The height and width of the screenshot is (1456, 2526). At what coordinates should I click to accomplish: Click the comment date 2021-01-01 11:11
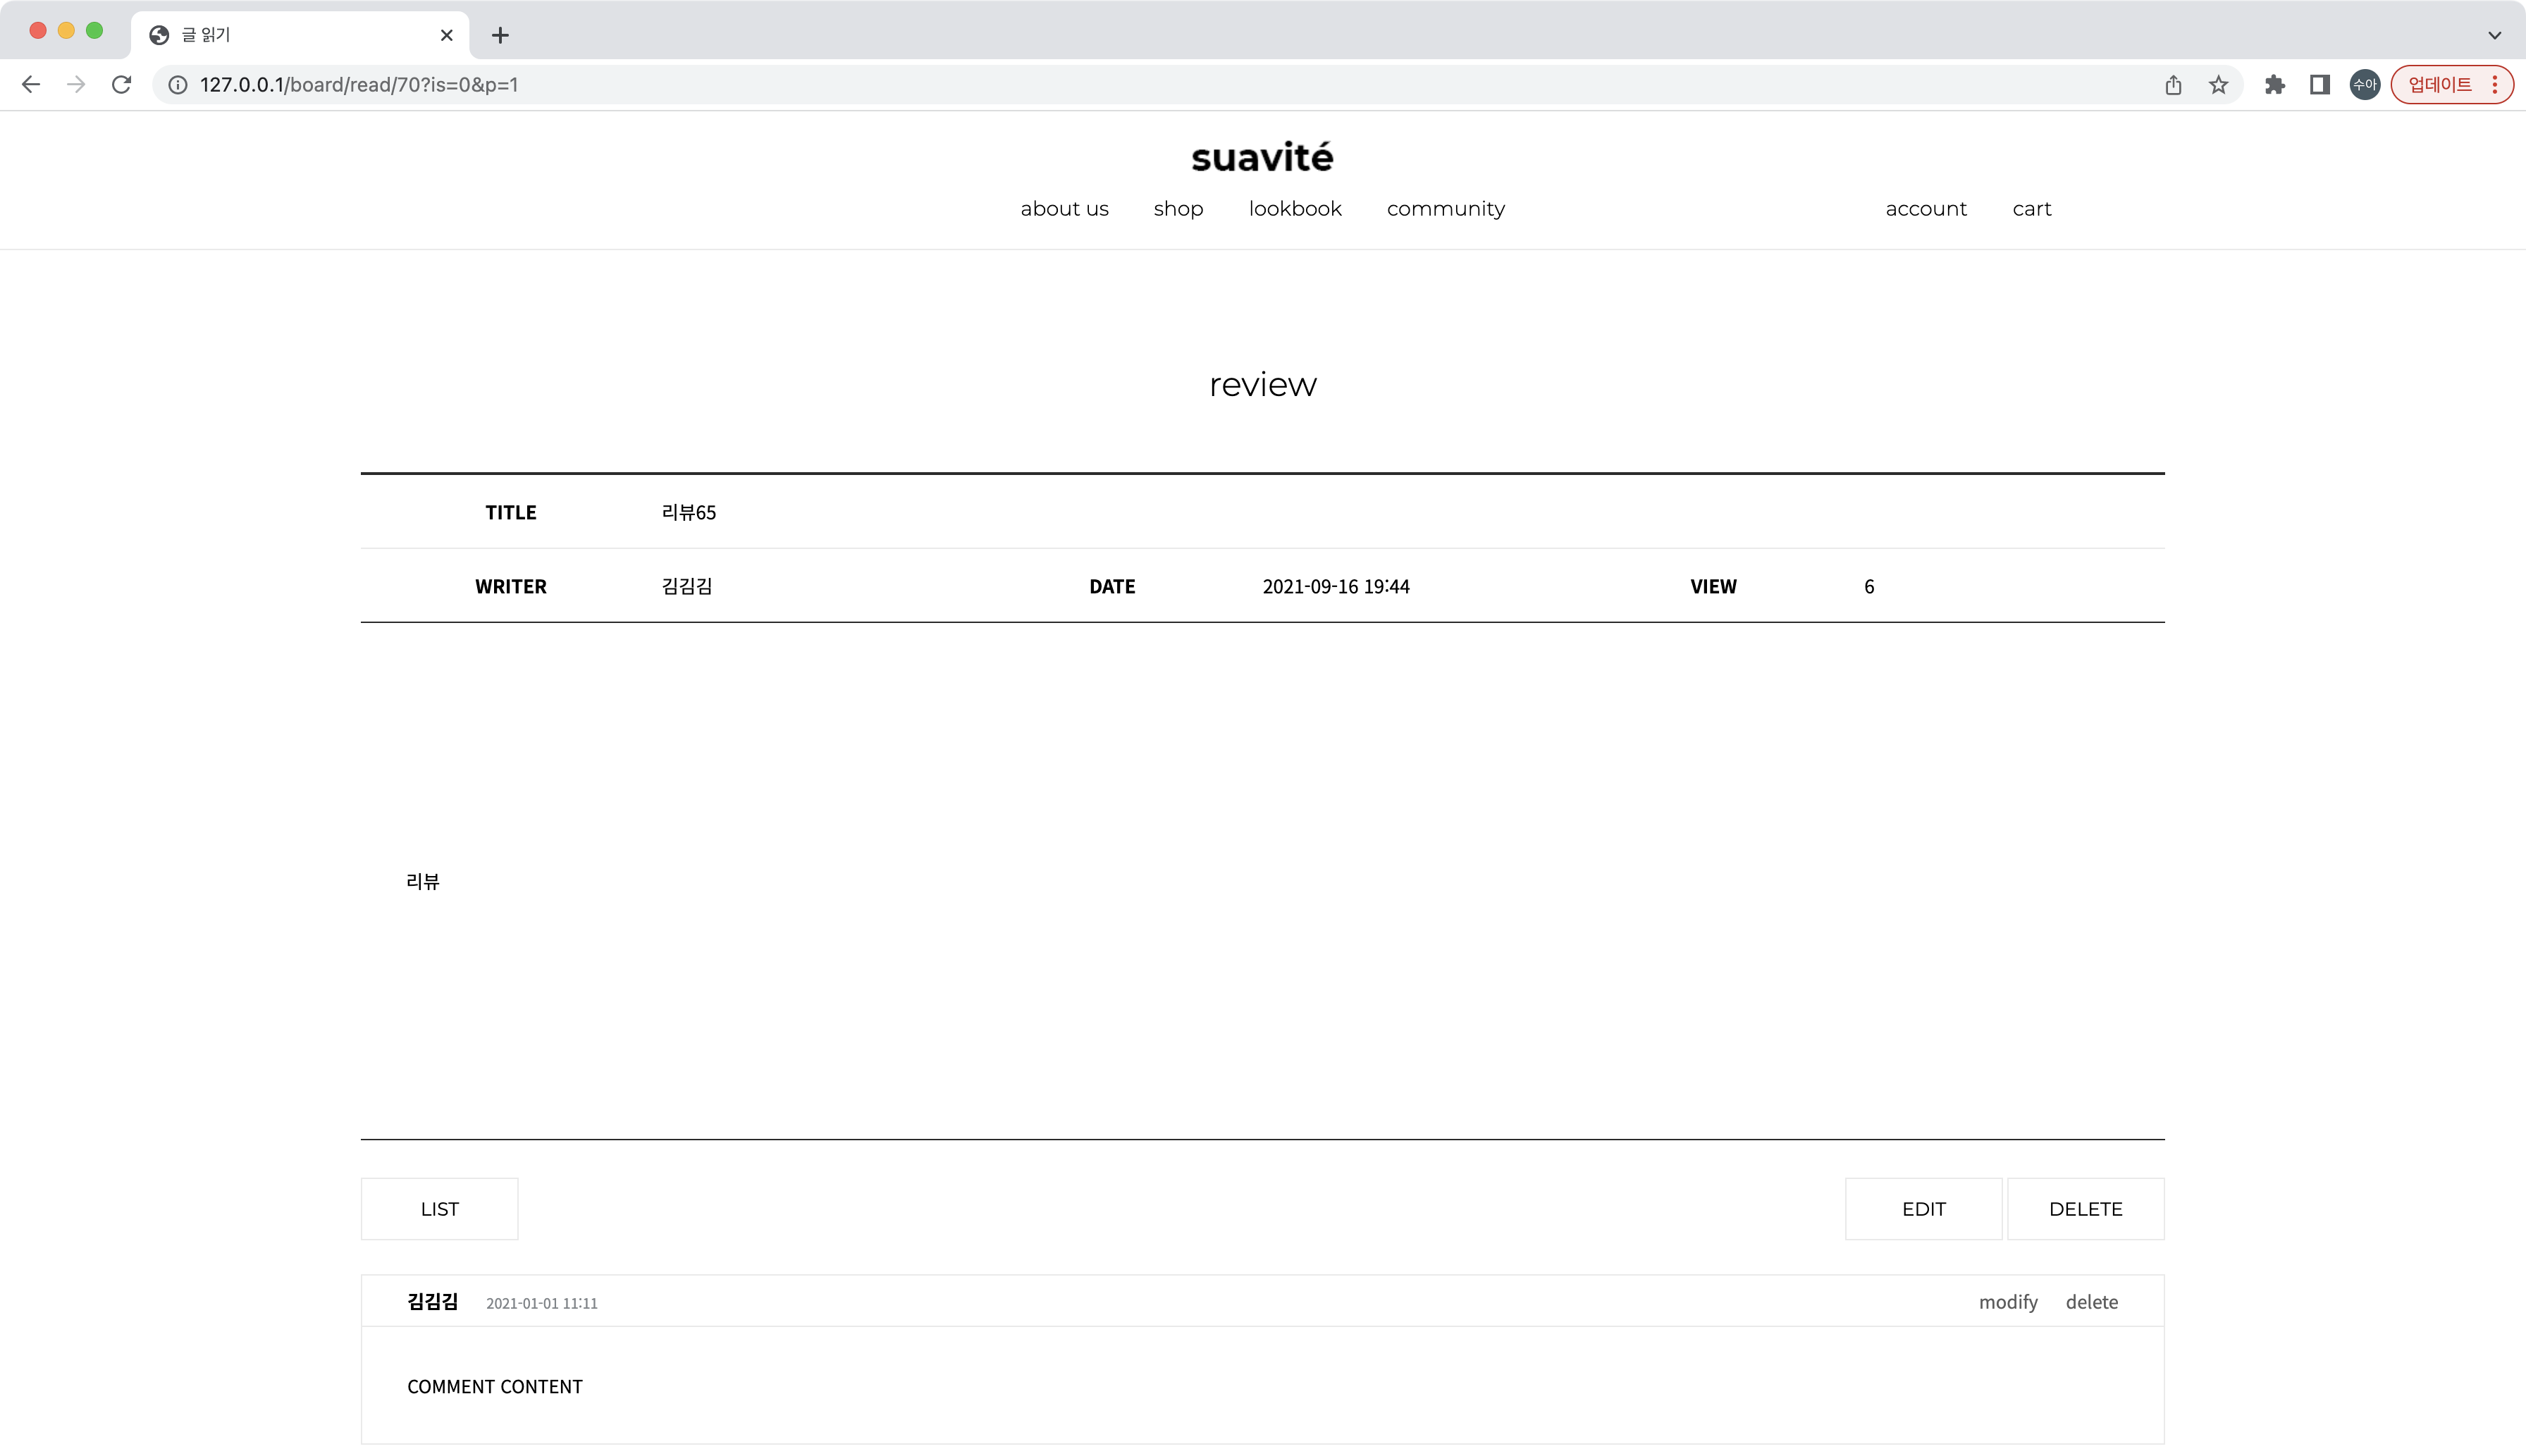[541, 1303]
